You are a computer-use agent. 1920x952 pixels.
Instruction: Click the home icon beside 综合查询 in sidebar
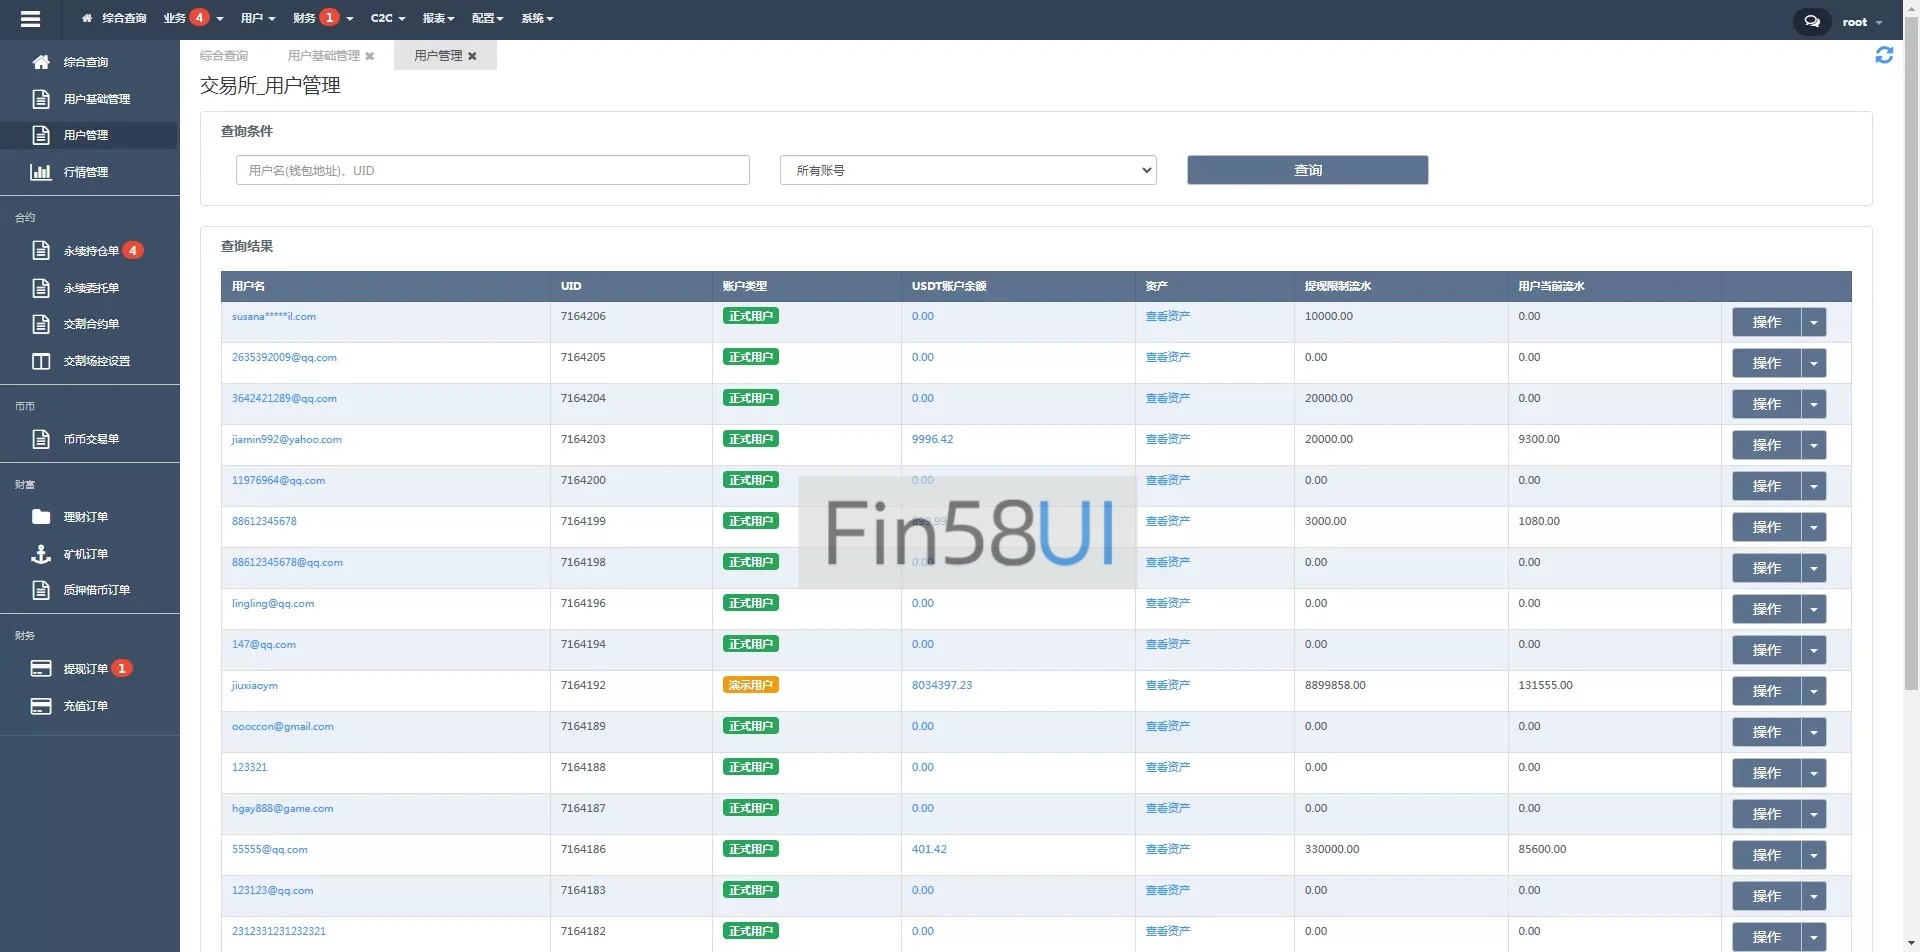click(41, 62)
